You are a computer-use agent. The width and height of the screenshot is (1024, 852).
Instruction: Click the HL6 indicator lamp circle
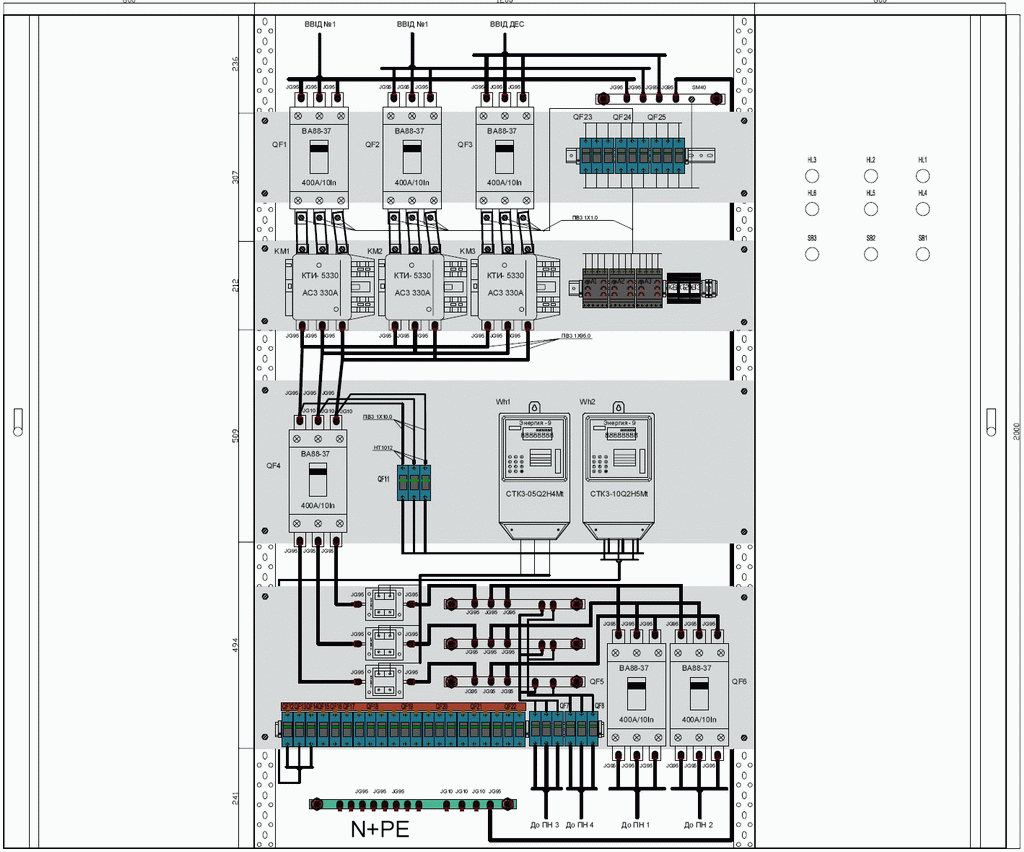812,209
